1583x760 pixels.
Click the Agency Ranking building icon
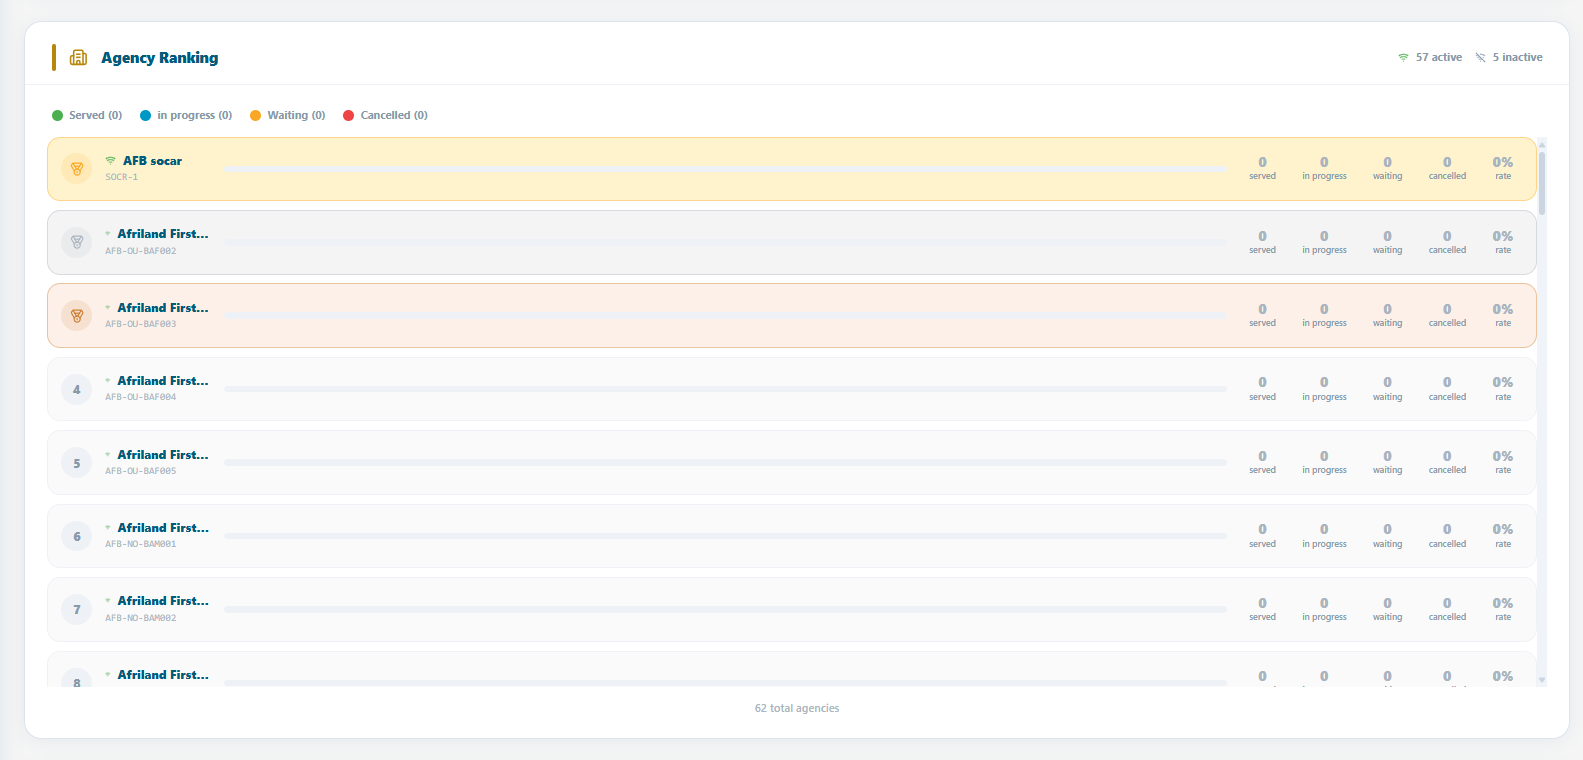pos(78,58)
